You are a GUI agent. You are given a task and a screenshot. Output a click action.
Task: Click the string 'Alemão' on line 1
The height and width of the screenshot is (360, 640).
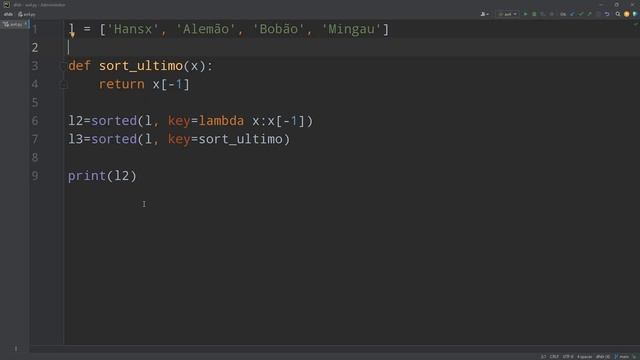[206, 29]
